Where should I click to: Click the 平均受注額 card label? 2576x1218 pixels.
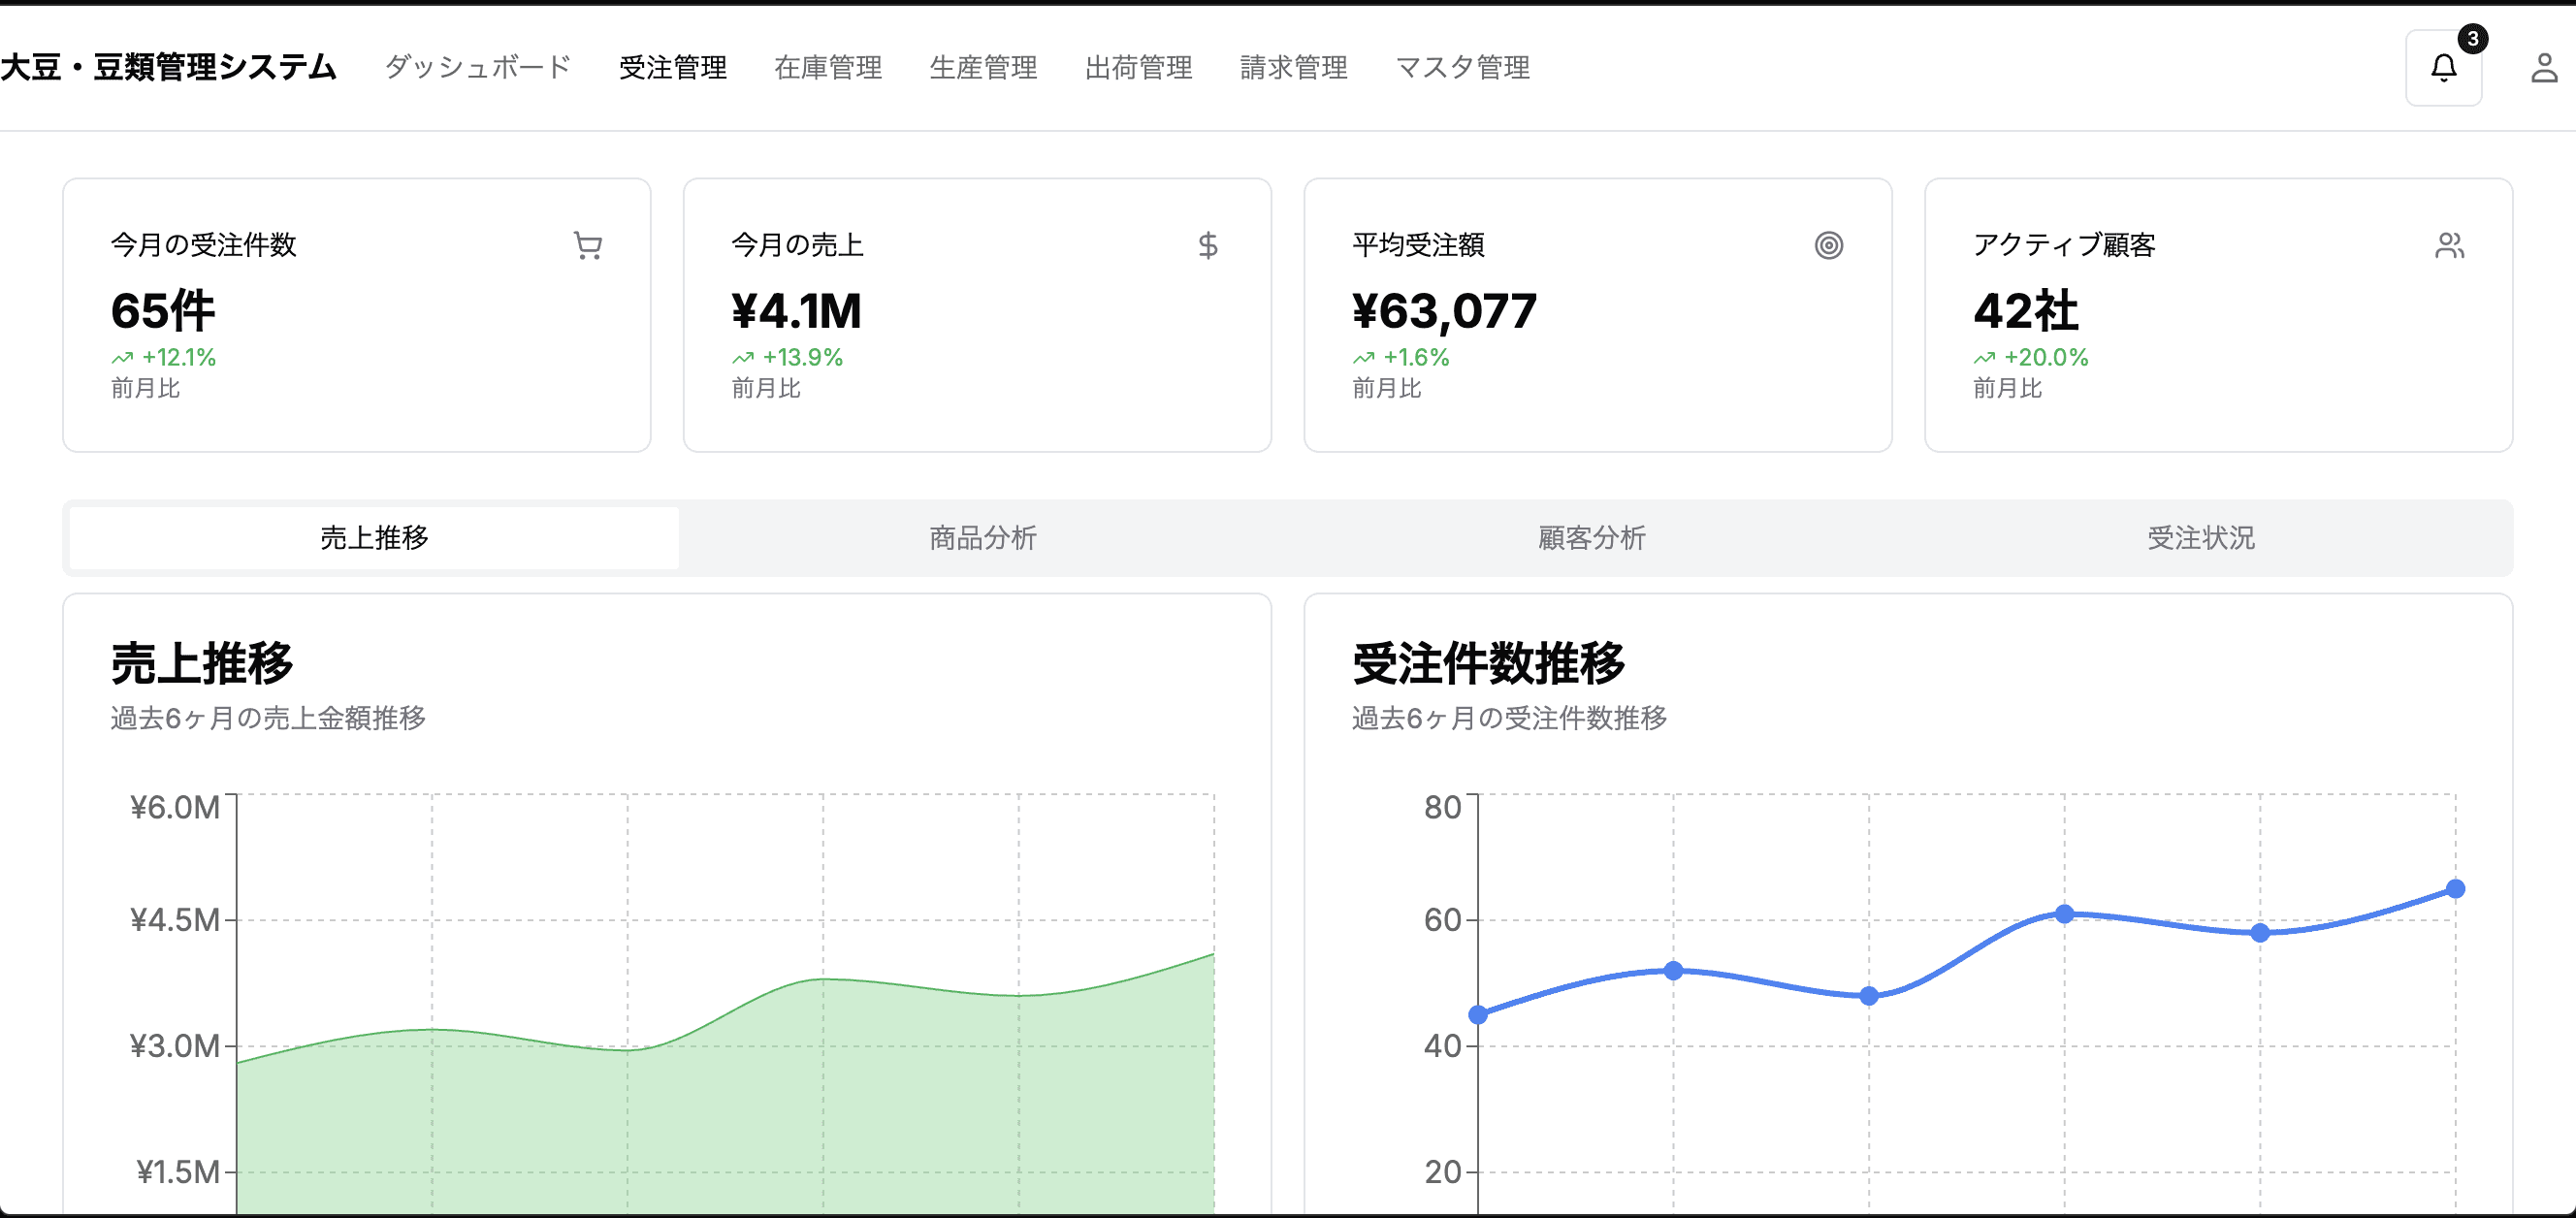[x=1418, y=245]
